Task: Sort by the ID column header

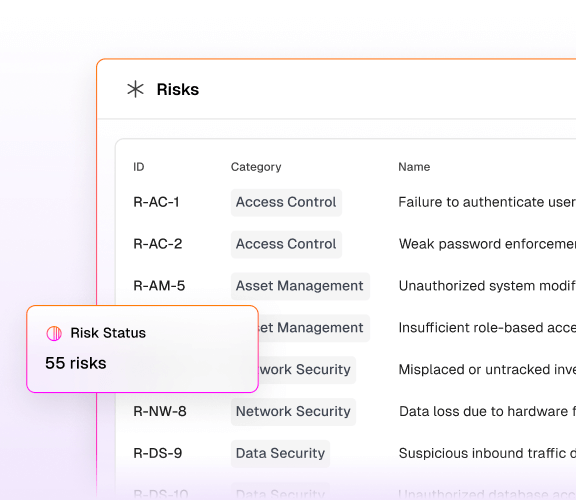Action: click(138, 167)
